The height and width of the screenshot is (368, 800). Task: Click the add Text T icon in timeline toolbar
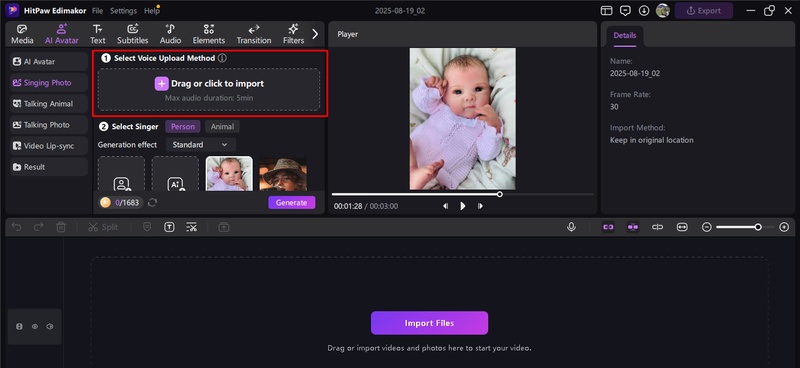click(169, 227)
